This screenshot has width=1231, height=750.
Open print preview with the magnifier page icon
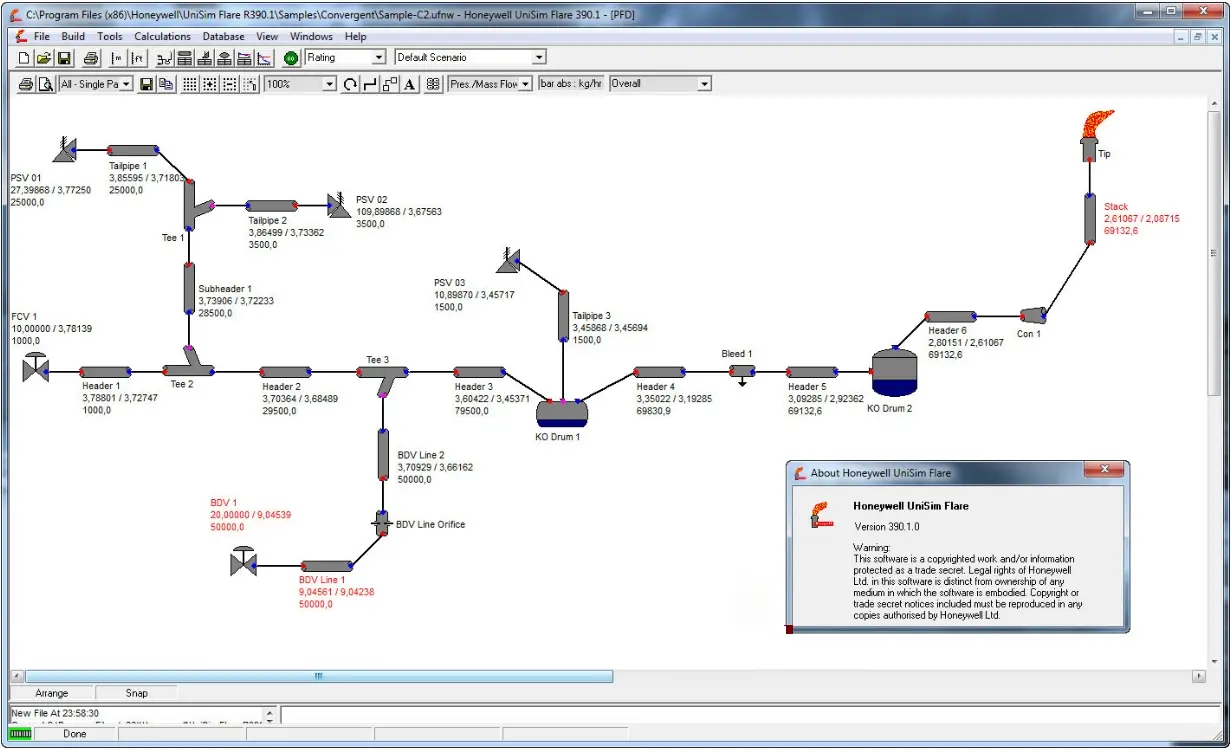point(46,84)
